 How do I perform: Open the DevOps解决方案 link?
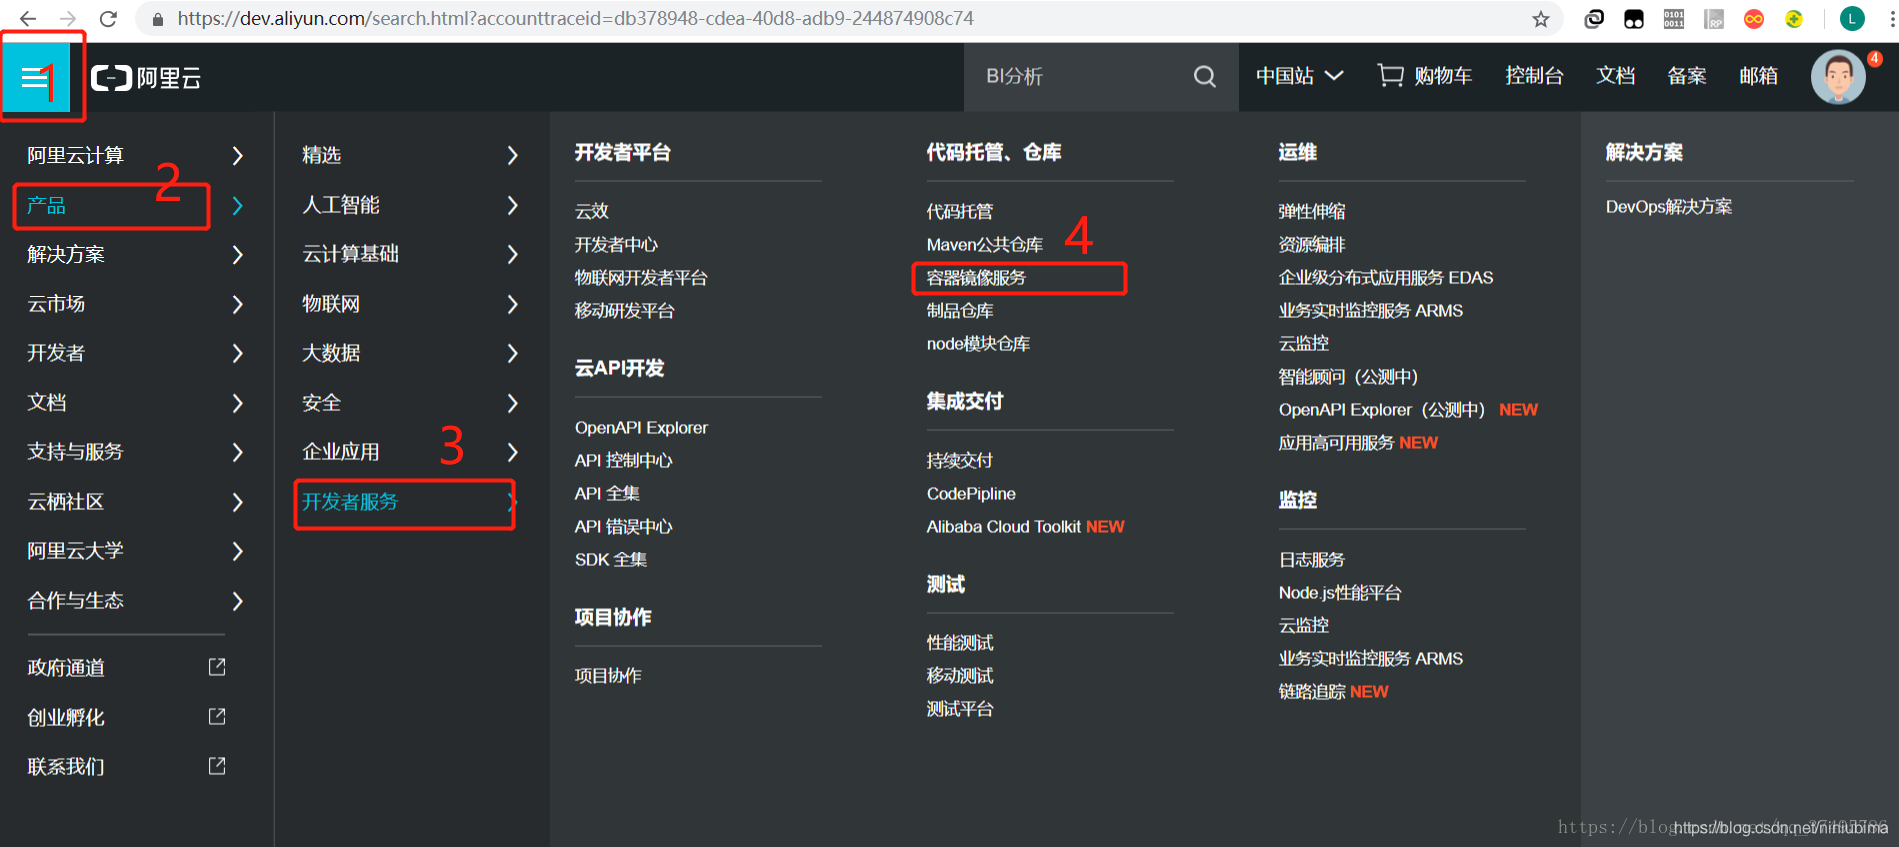coord(1668,207)
